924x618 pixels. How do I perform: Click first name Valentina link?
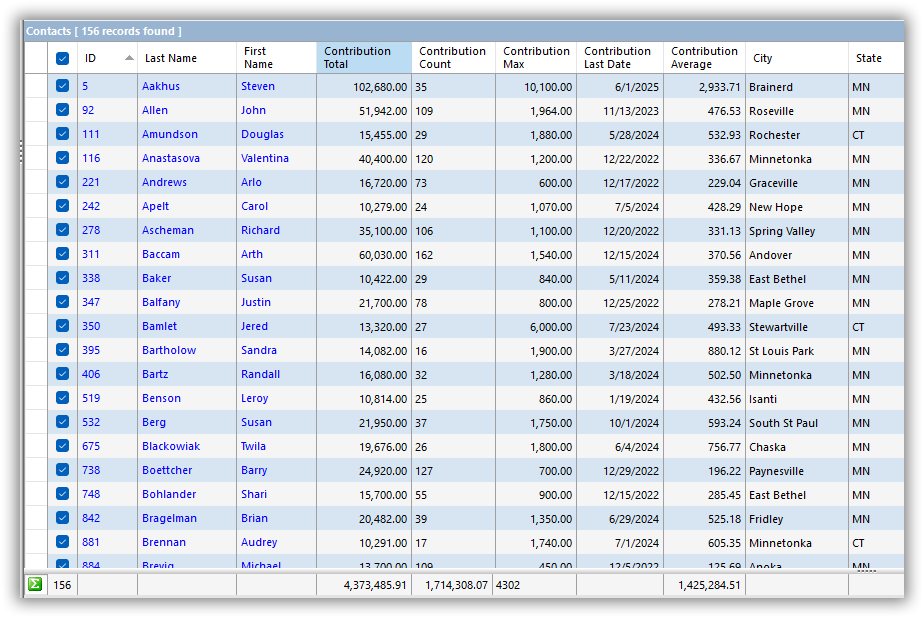pos(265,159)
